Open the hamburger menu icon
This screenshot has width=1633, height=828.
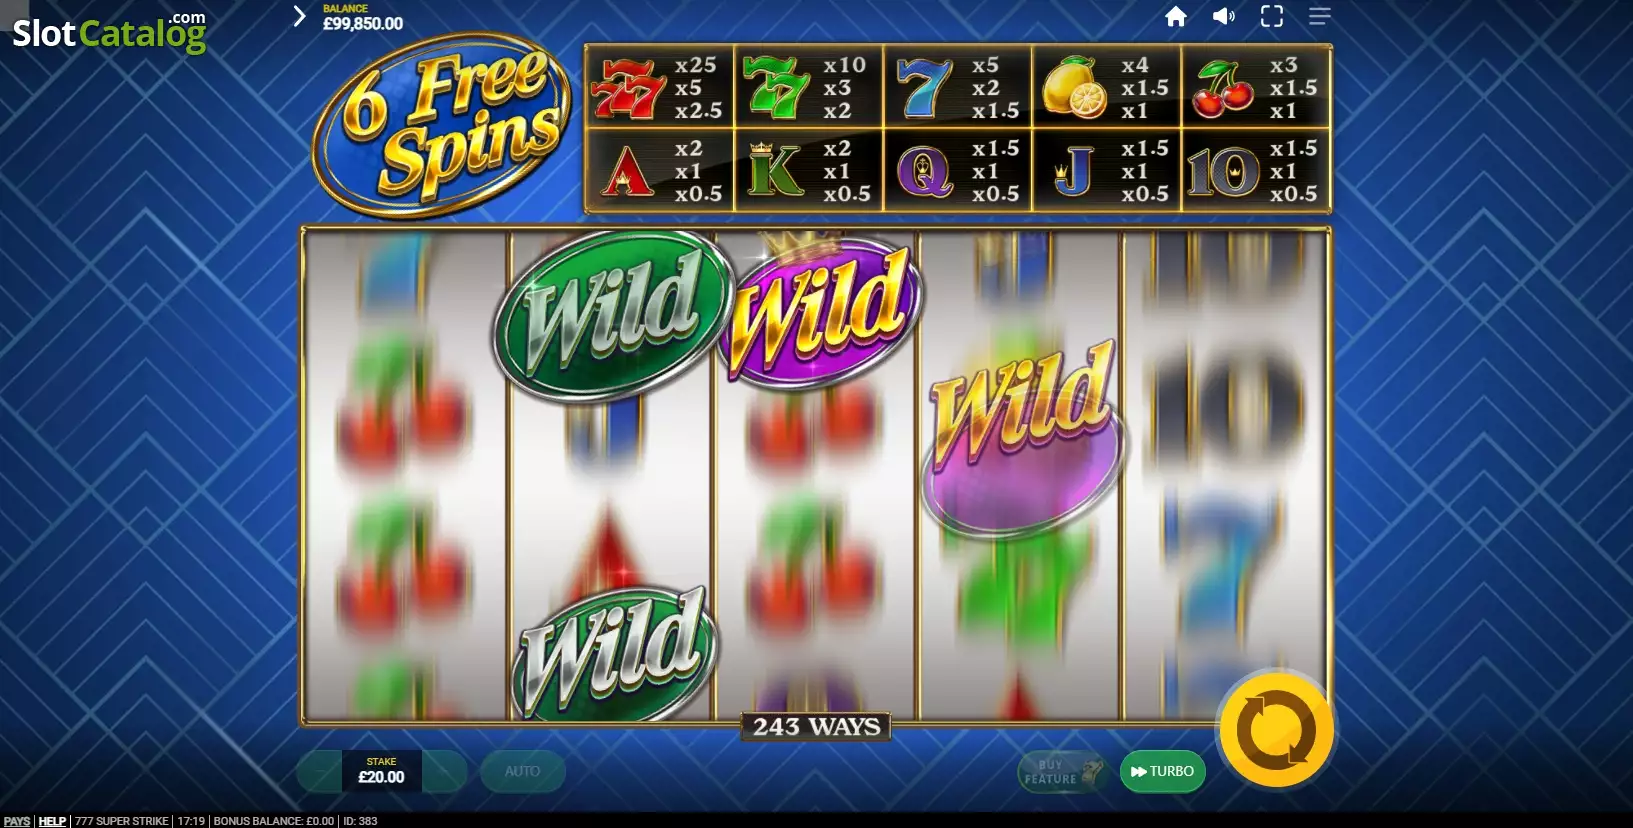1319,16
